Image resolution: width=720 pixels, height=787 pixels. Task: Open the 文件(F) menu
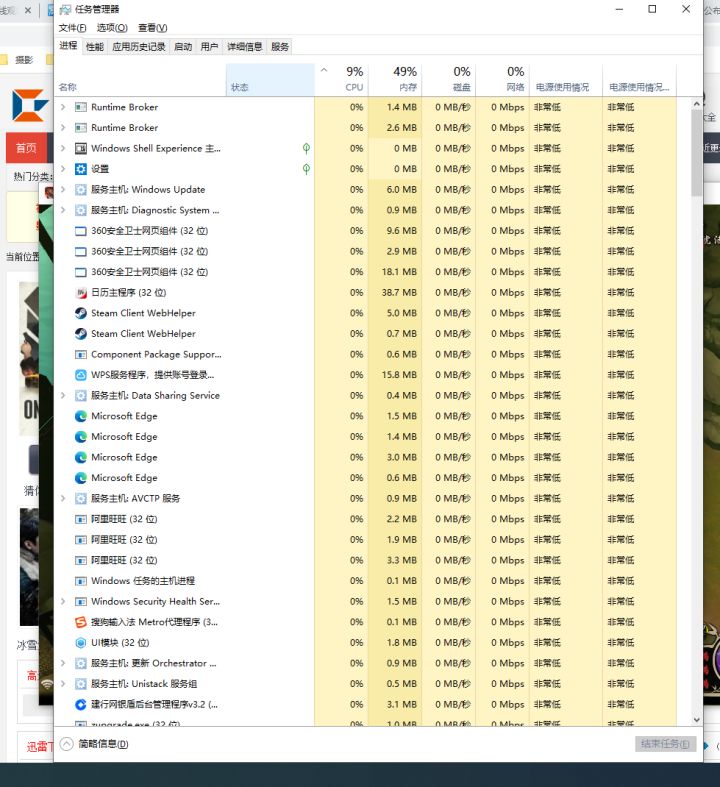point(72,28)
